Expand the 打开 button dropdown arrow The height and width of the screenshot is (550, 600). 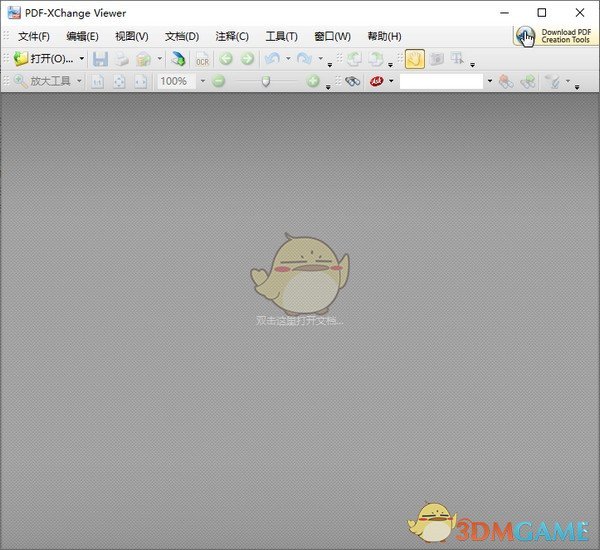pyautogui.click(x=82, y=59)
